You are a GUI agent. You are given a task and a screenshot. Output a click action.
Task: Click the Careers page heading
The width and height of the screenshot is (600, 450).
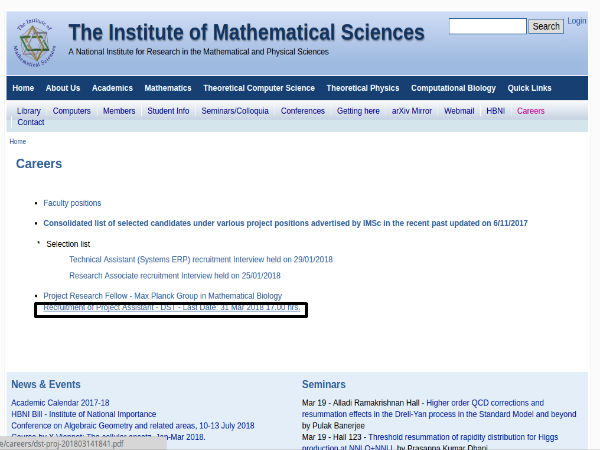pos(39,164)
